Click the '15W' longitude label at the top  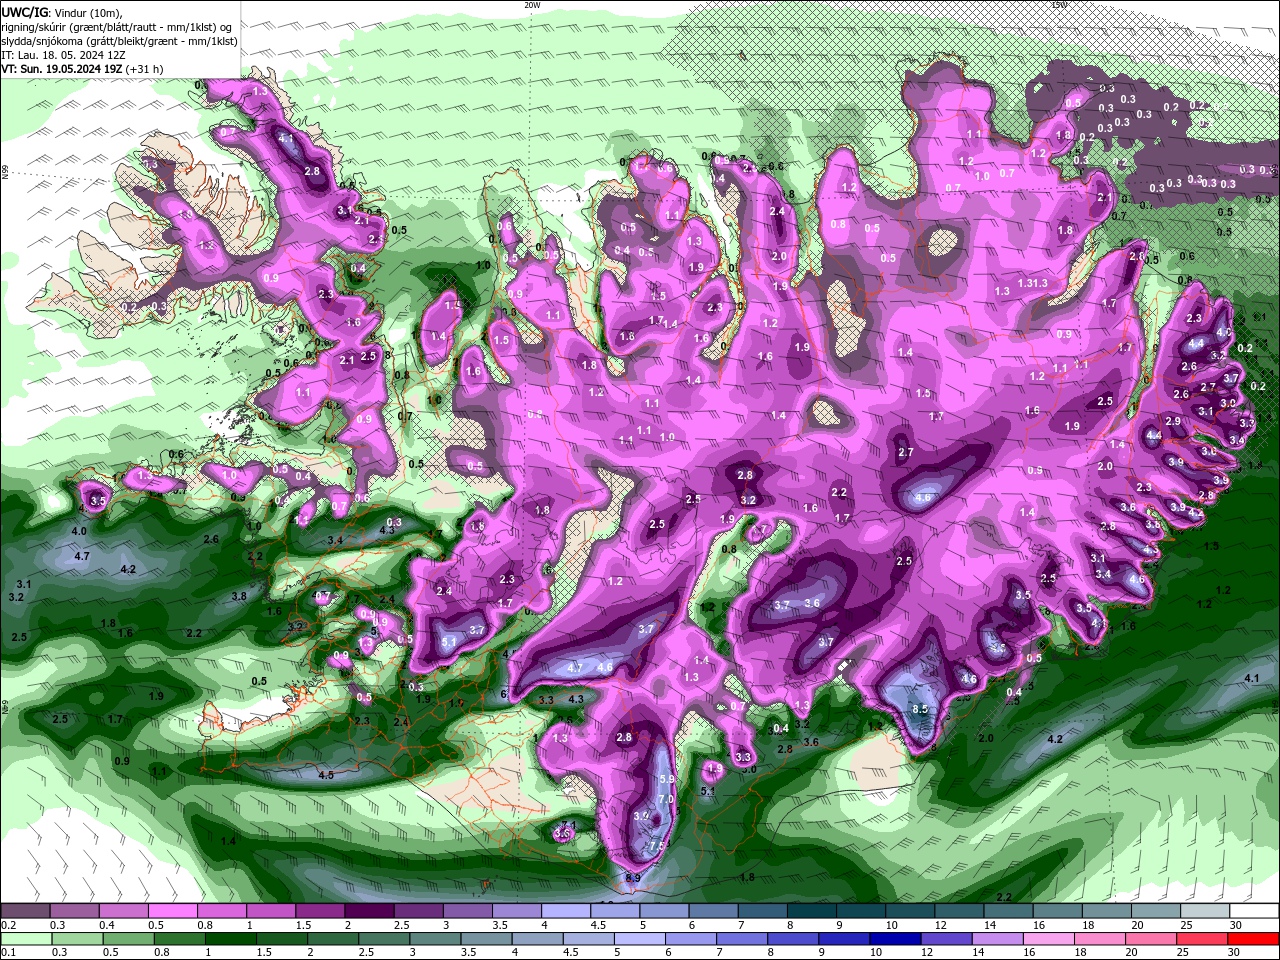pyautogui.click(x=1059, y=5)
